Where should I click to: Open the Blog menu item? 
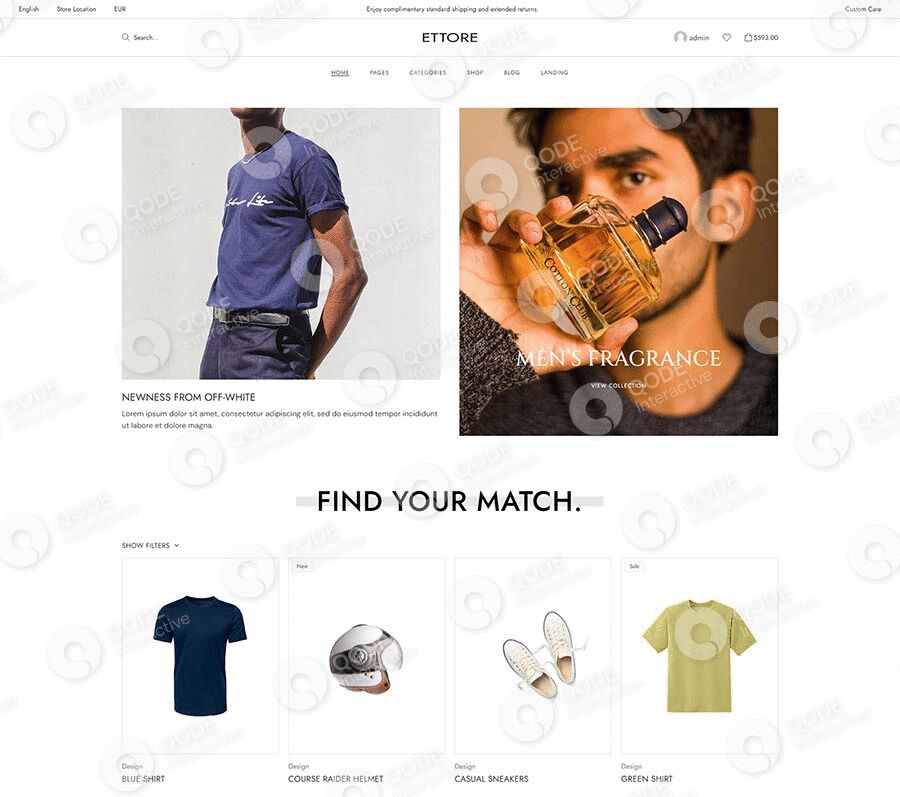[x=511, y=72]
